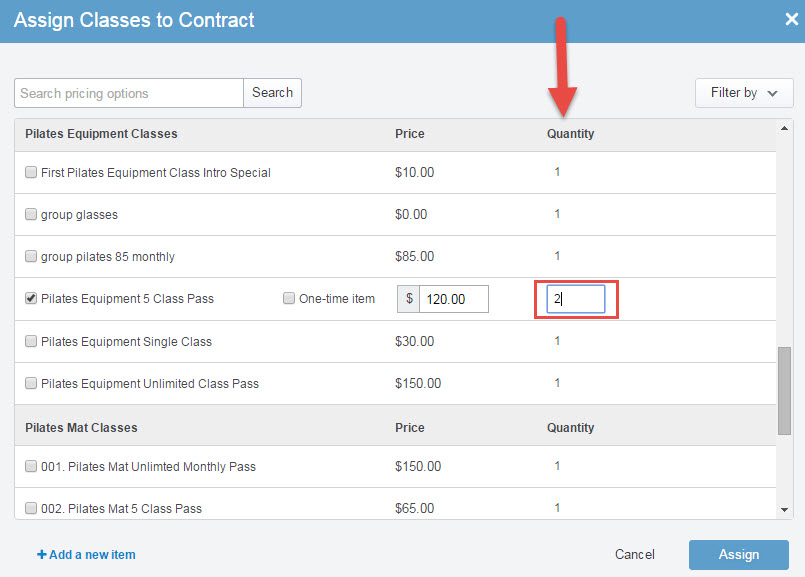
Task: Click the quantity input showing 2
Action: click(577, 298)
